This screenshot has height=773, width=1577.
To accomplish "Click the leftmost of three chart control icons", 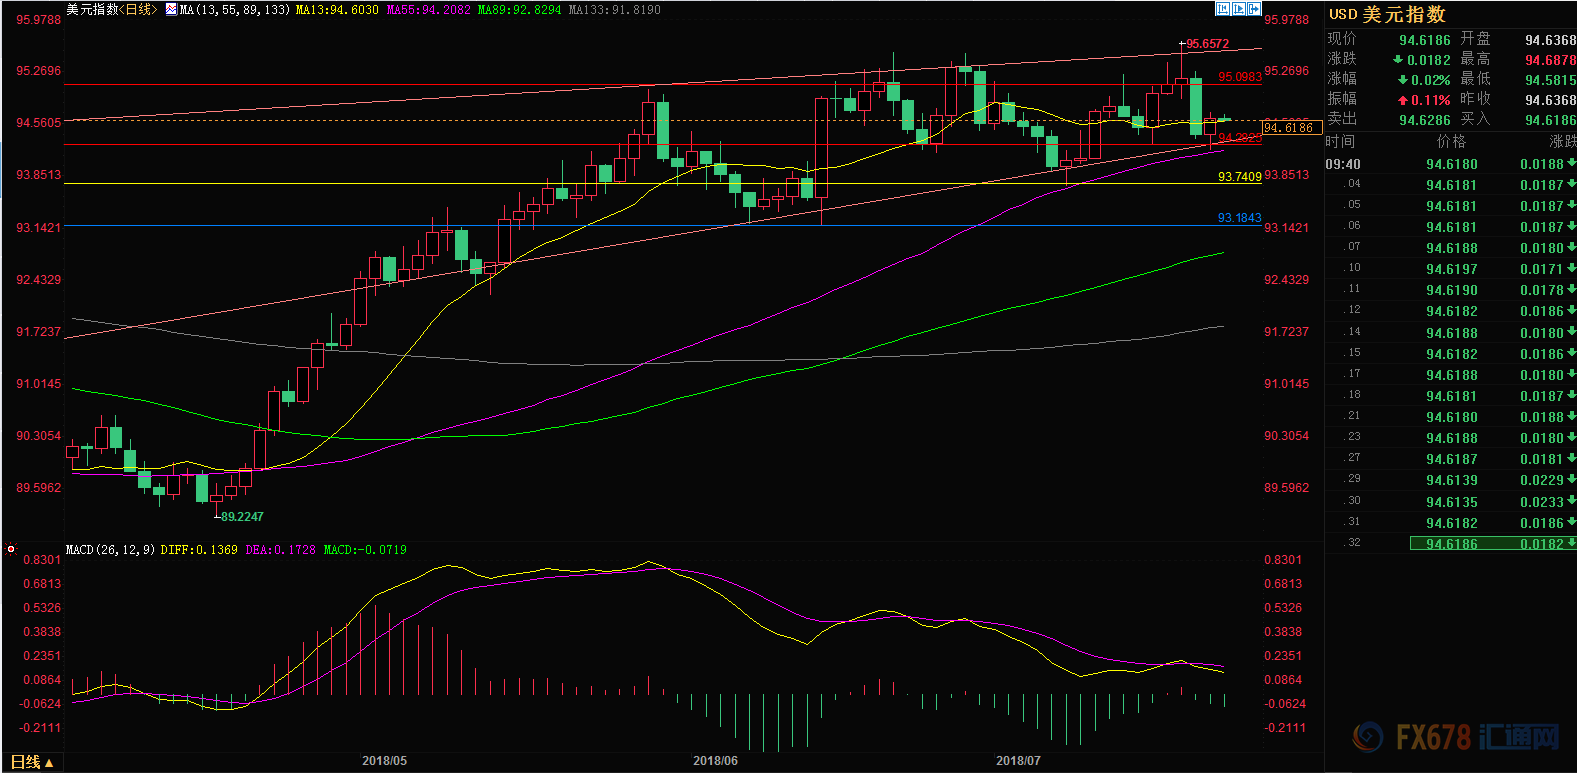I will tap(1222, 8).
